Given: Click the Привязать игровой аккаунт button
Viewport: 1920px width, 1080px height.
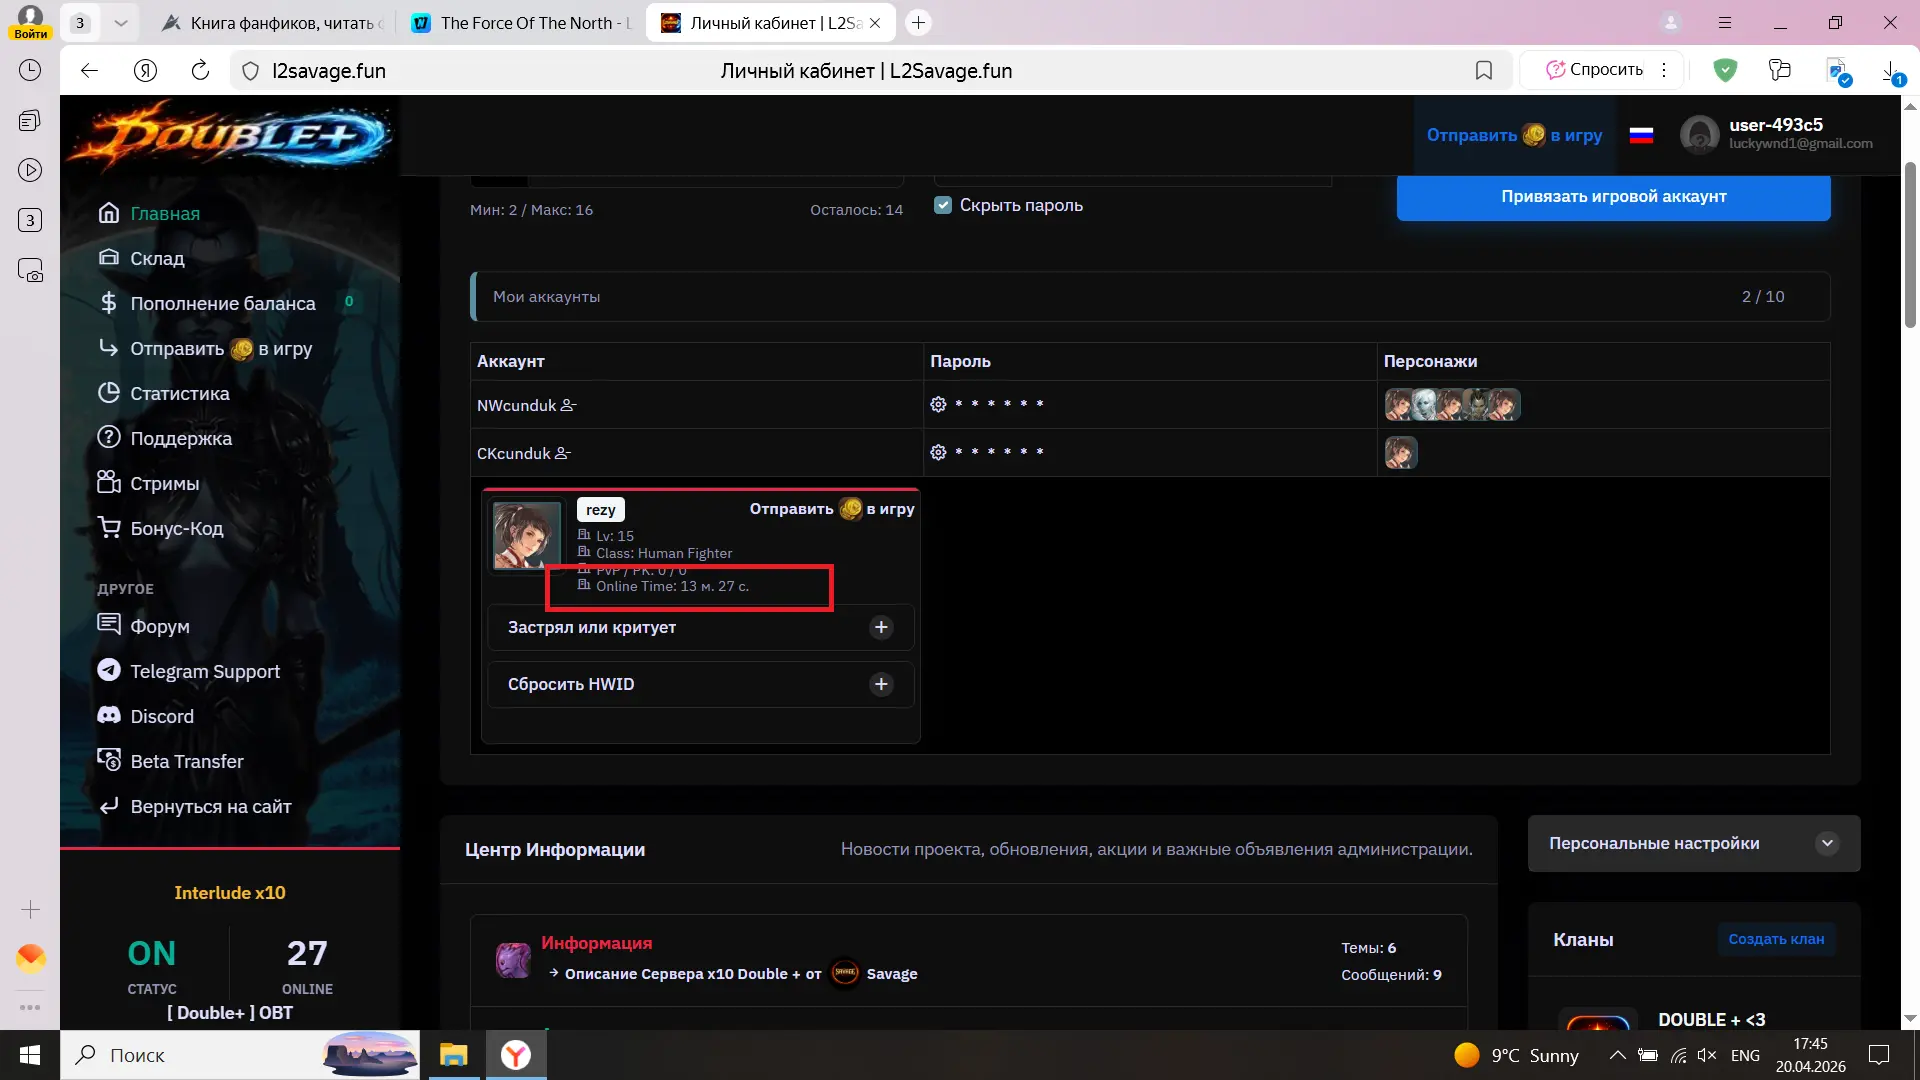Looking at the screenshot, I should 1613,196.
